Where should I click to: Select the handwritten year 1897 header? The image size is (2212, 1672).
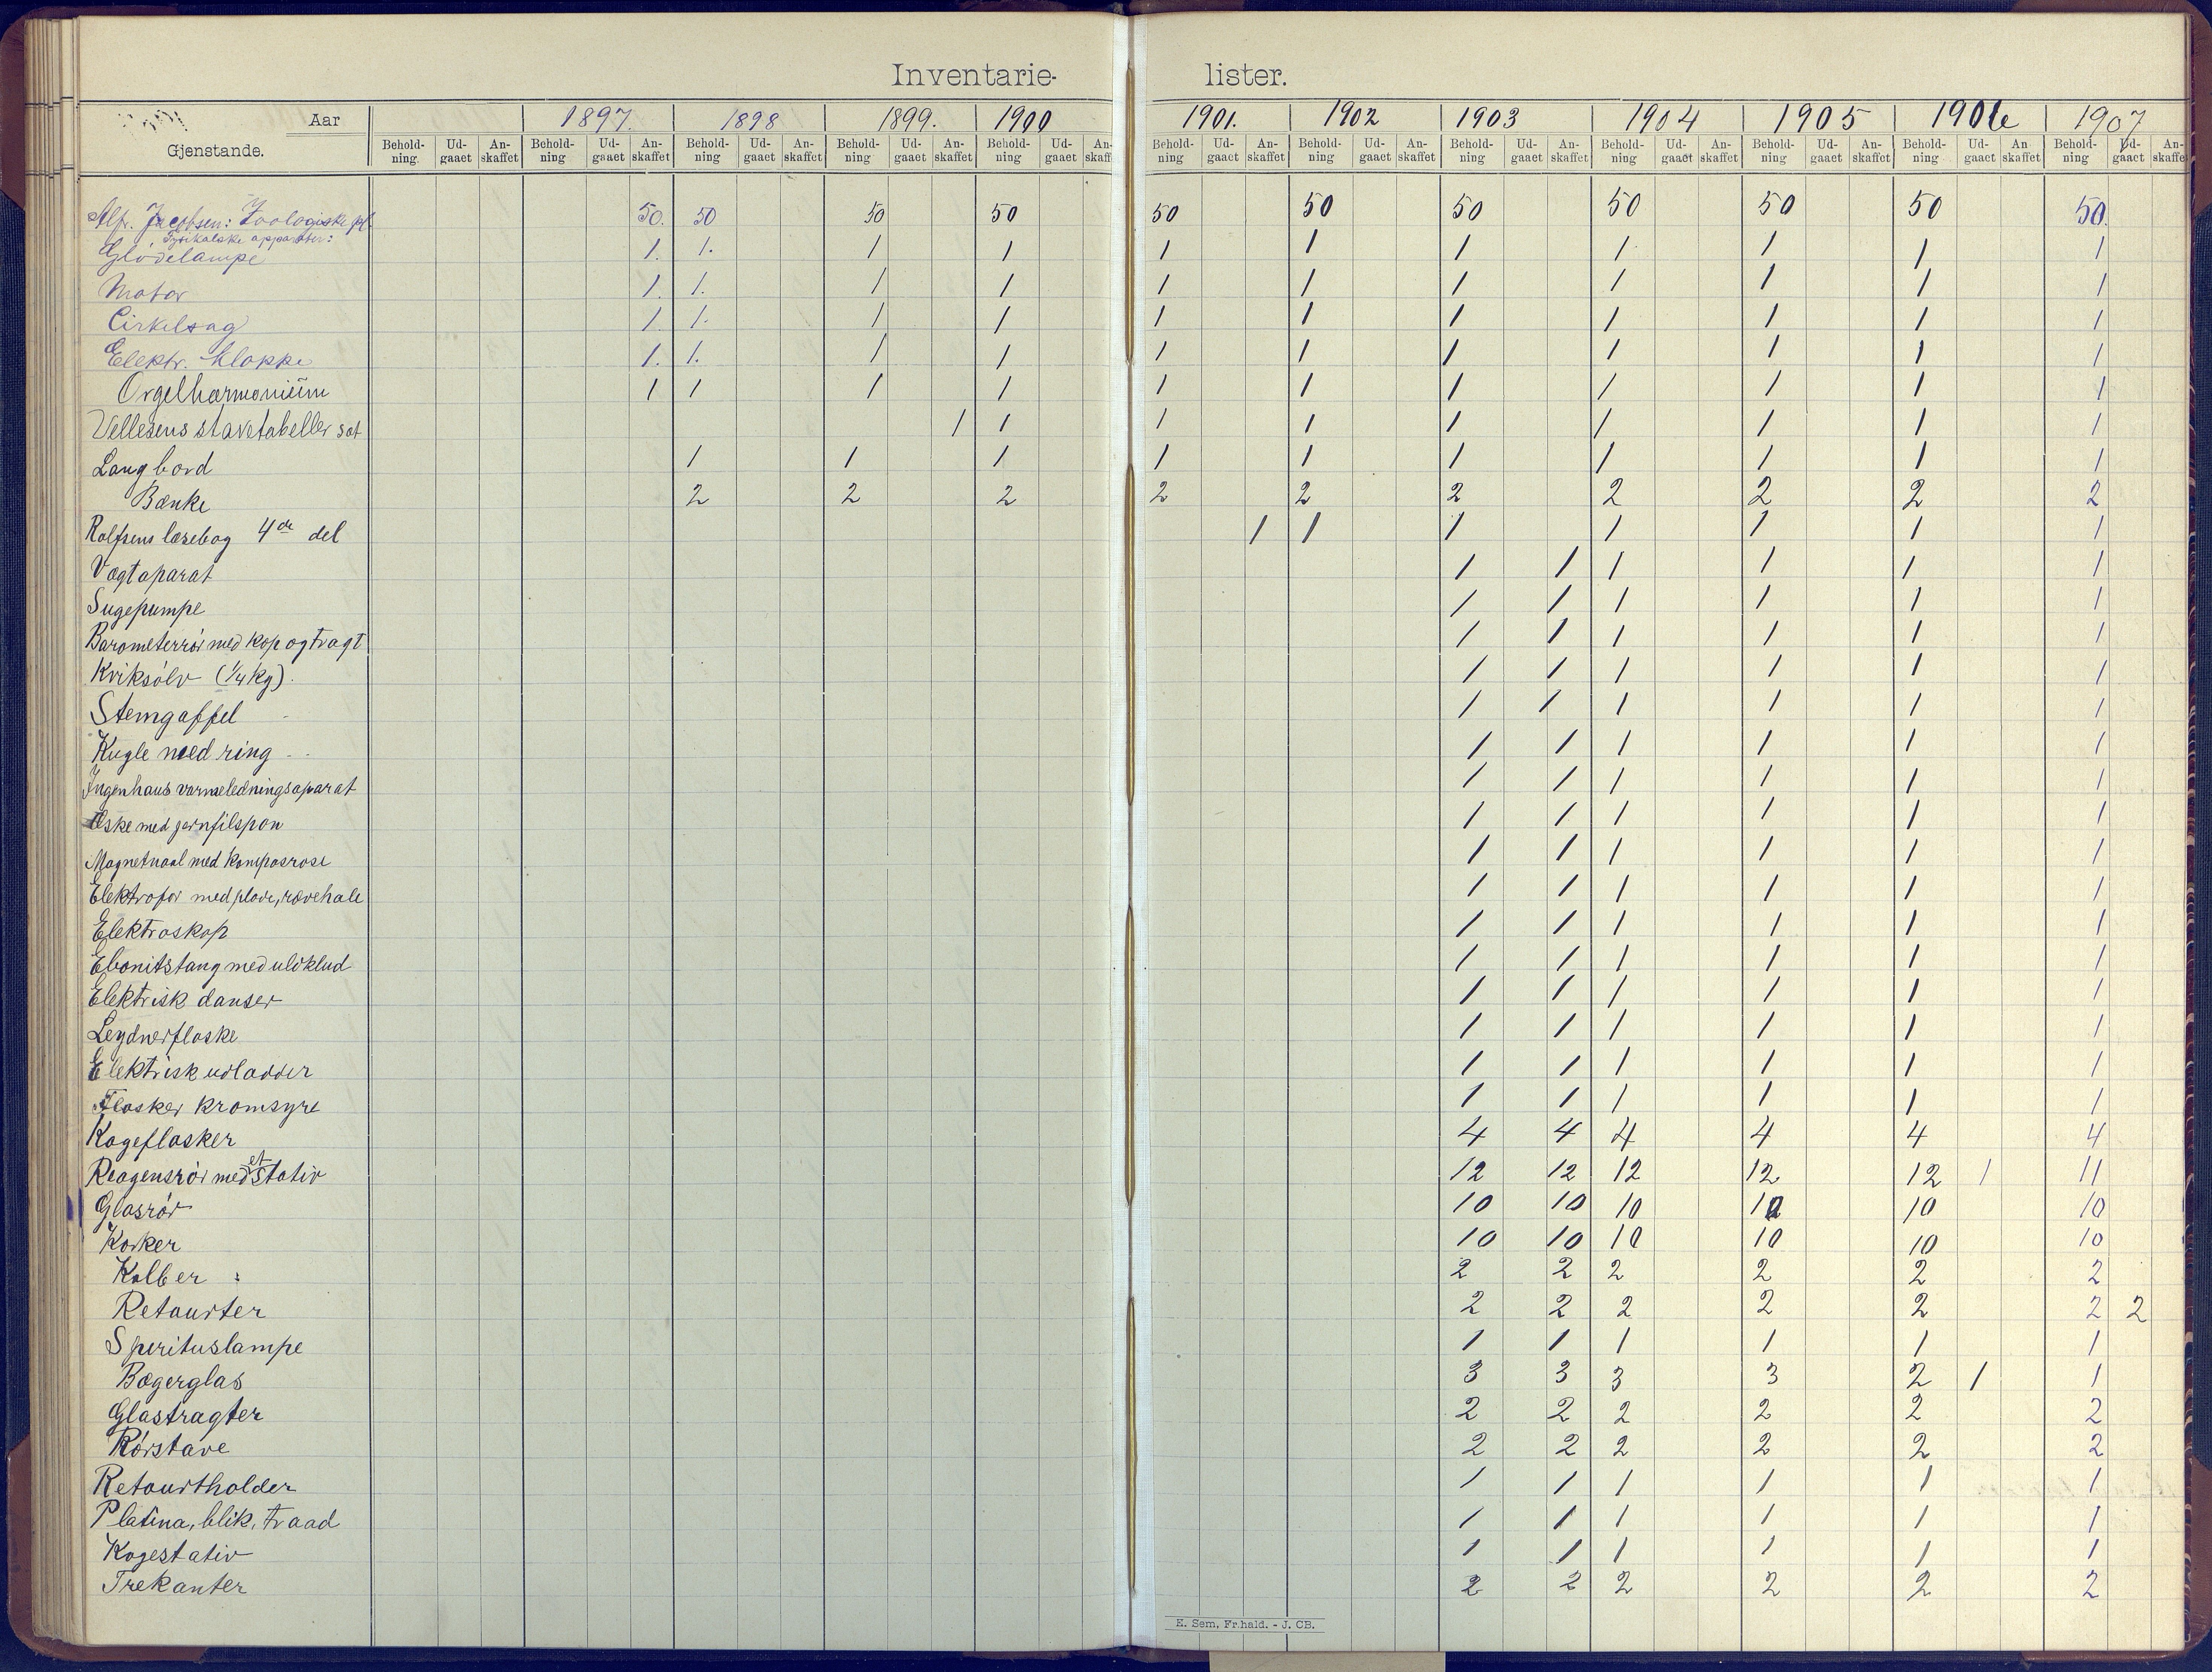click(596, 119)
